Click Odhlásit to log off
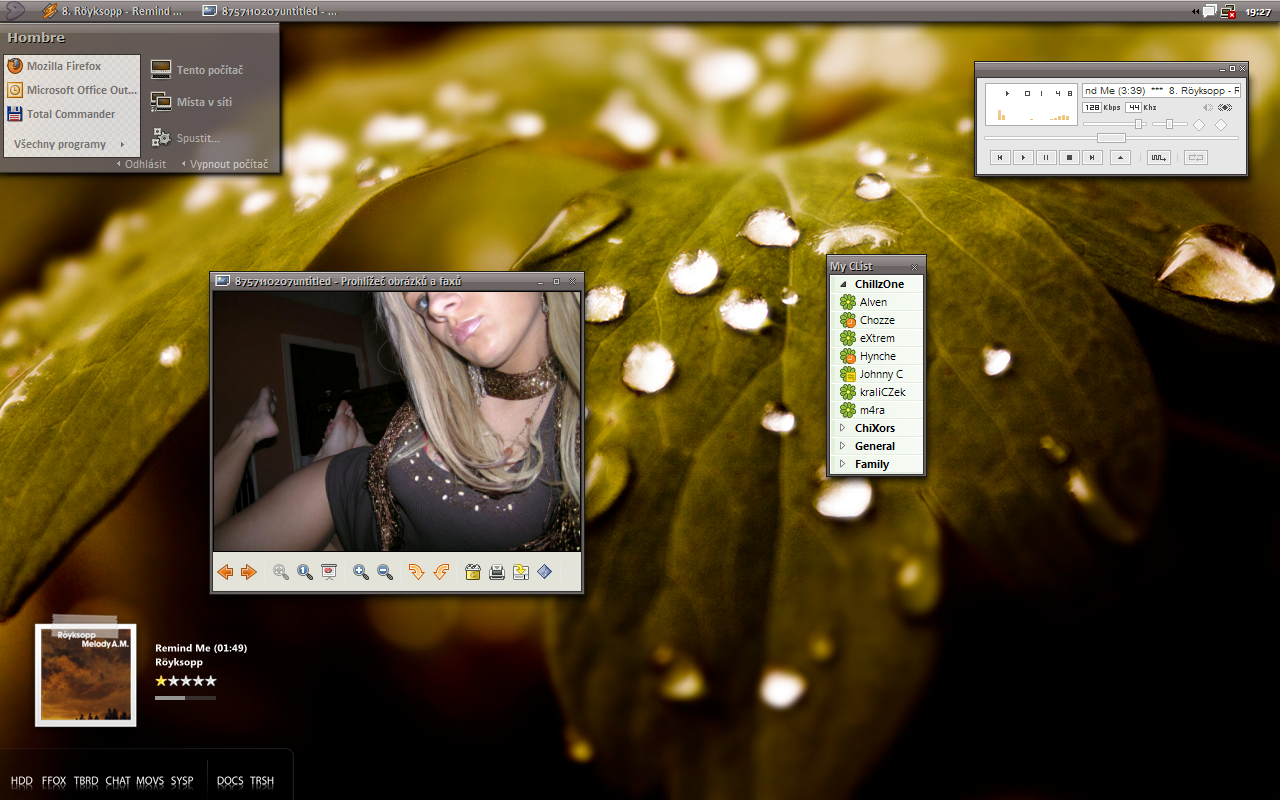 (x=142, y=164)
